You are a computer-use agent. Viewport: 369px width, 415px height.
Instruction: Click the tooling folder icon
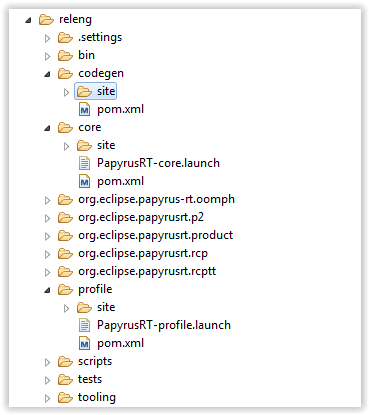tap(65, 398)
